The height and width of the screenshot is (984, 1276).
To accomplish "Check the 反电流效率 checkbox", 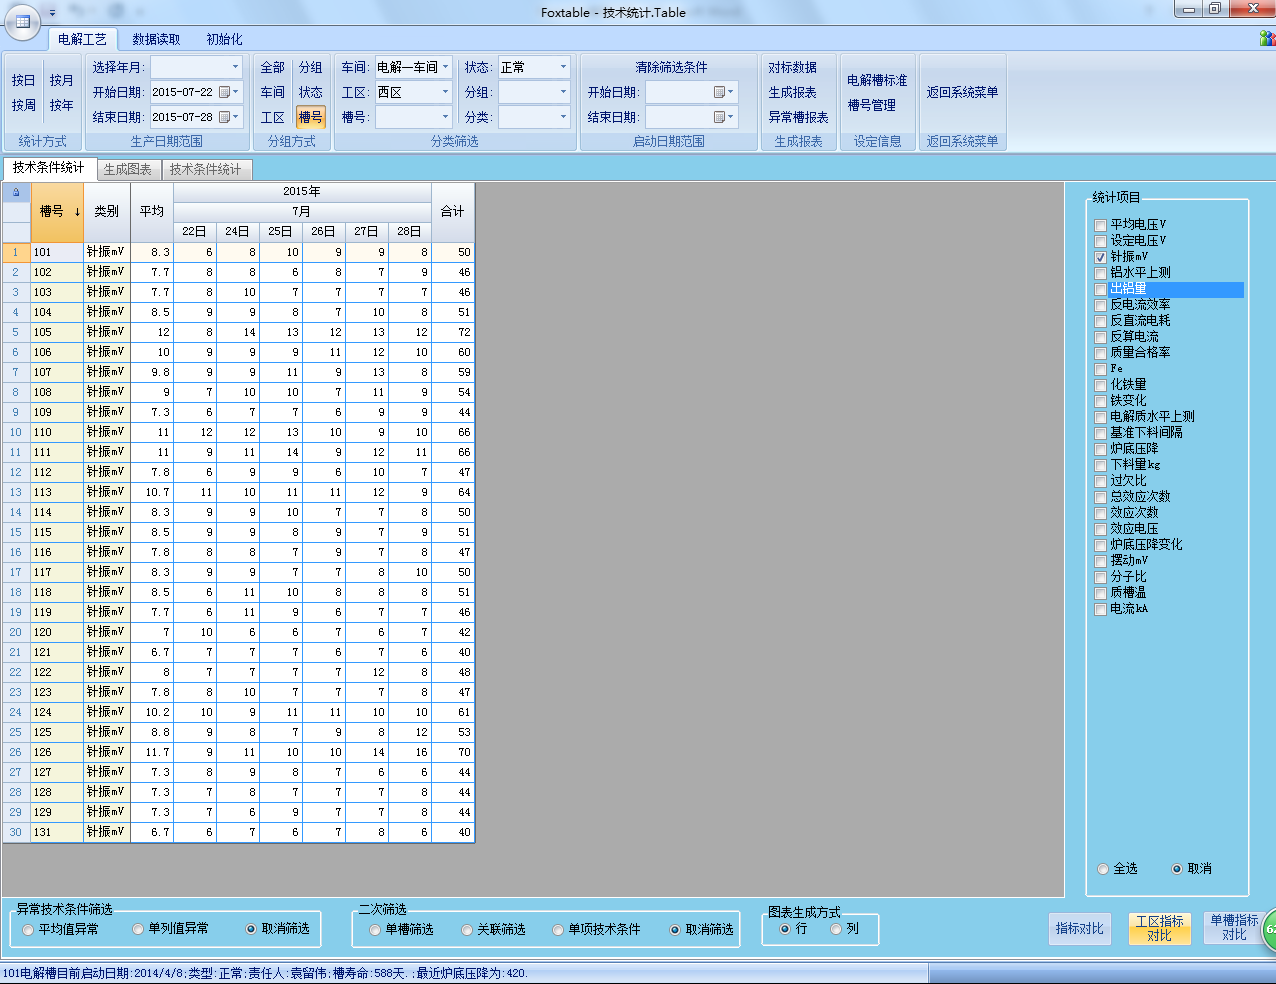I will click(1100, 305).
